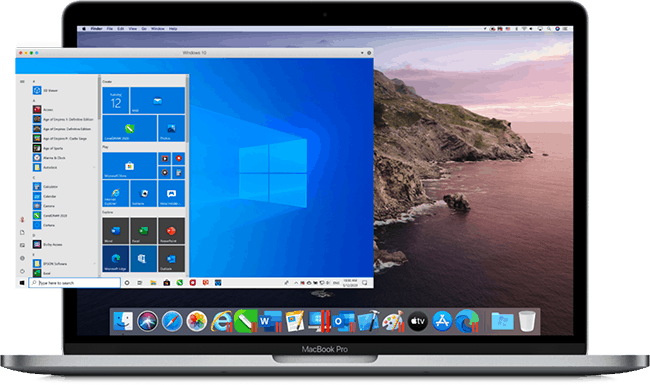Open the PowerPoint tile under Explore

[171, 230]
